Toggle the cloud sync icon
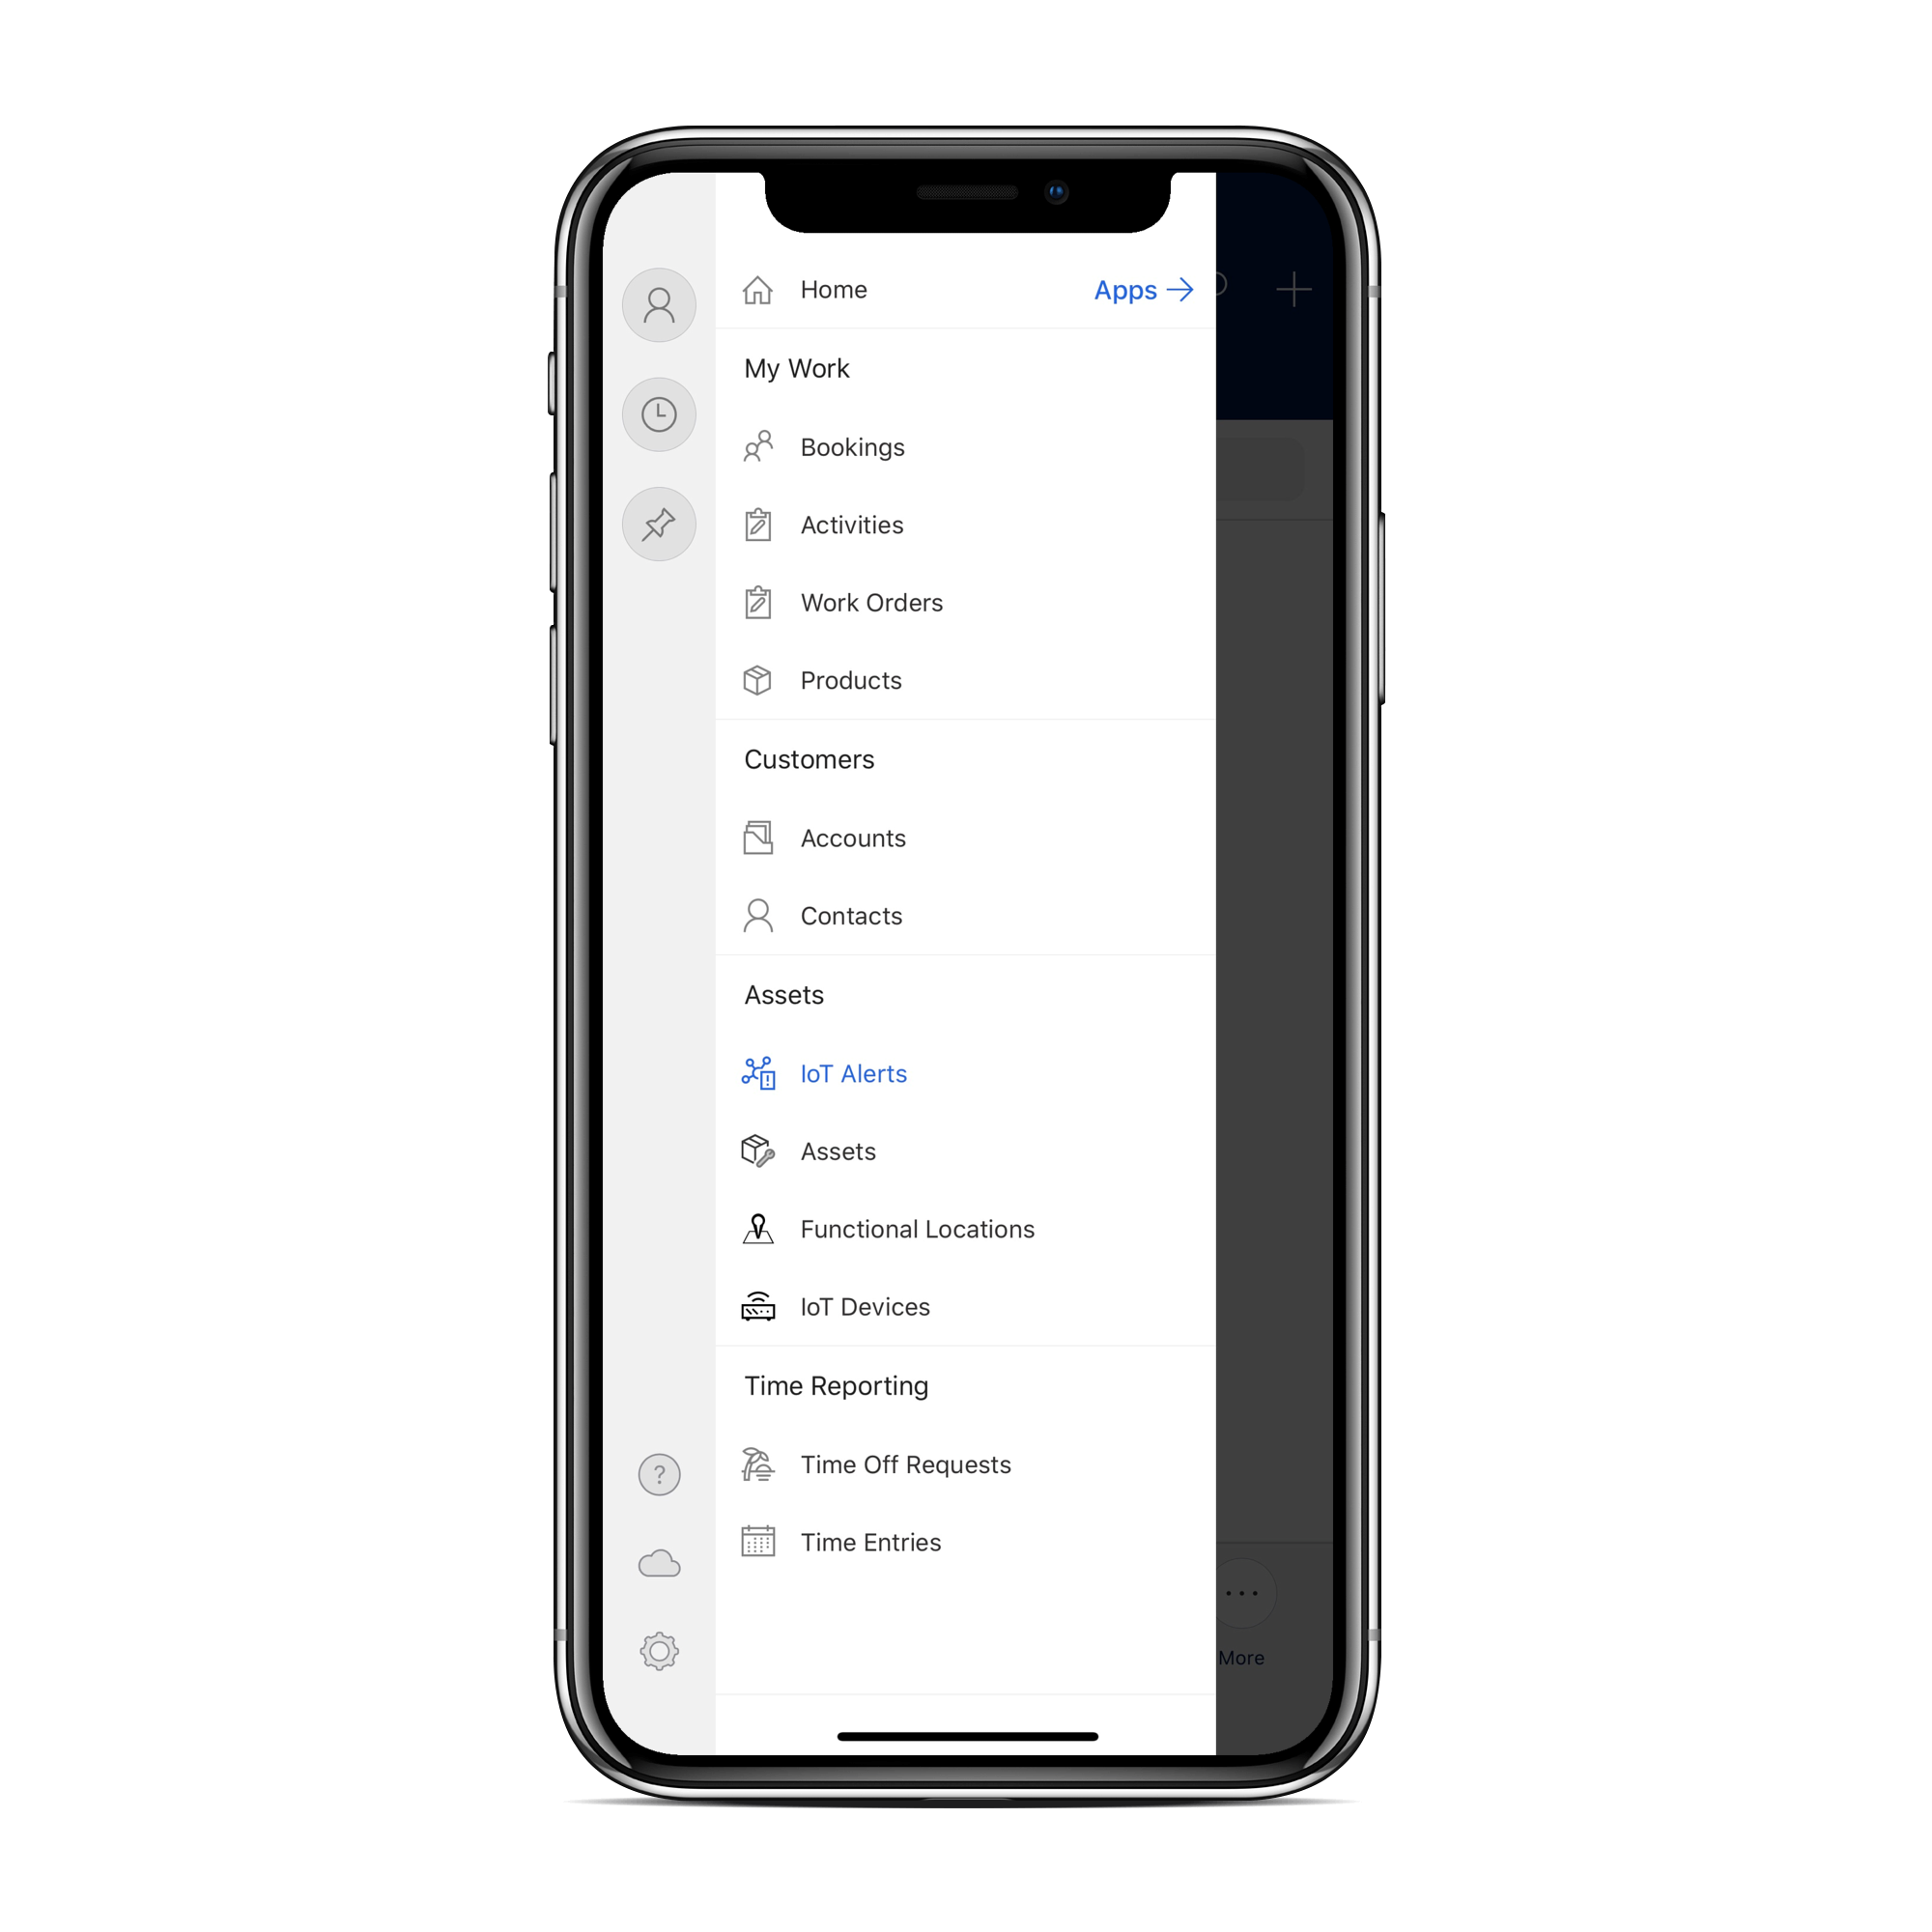Image resolution: width=1932 pixels, height=1932 pixels. tap(660, 1566)
